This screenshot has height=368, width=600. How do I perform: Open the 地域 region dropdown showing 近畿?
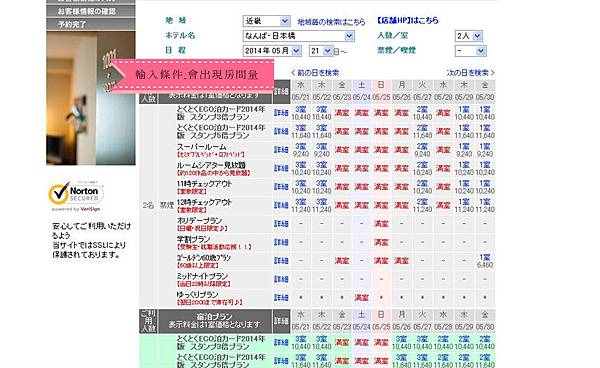pos(266,21)
